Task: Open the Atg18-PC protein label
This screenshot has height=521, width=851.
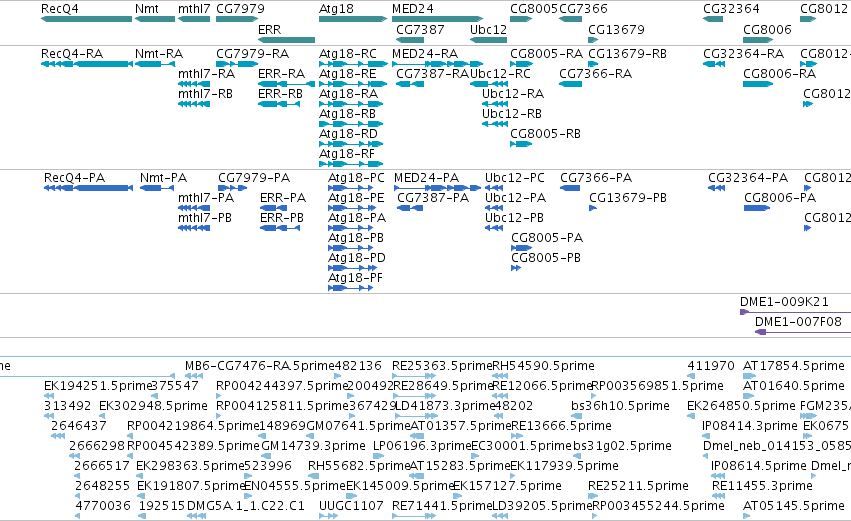Action: (356, 178)
